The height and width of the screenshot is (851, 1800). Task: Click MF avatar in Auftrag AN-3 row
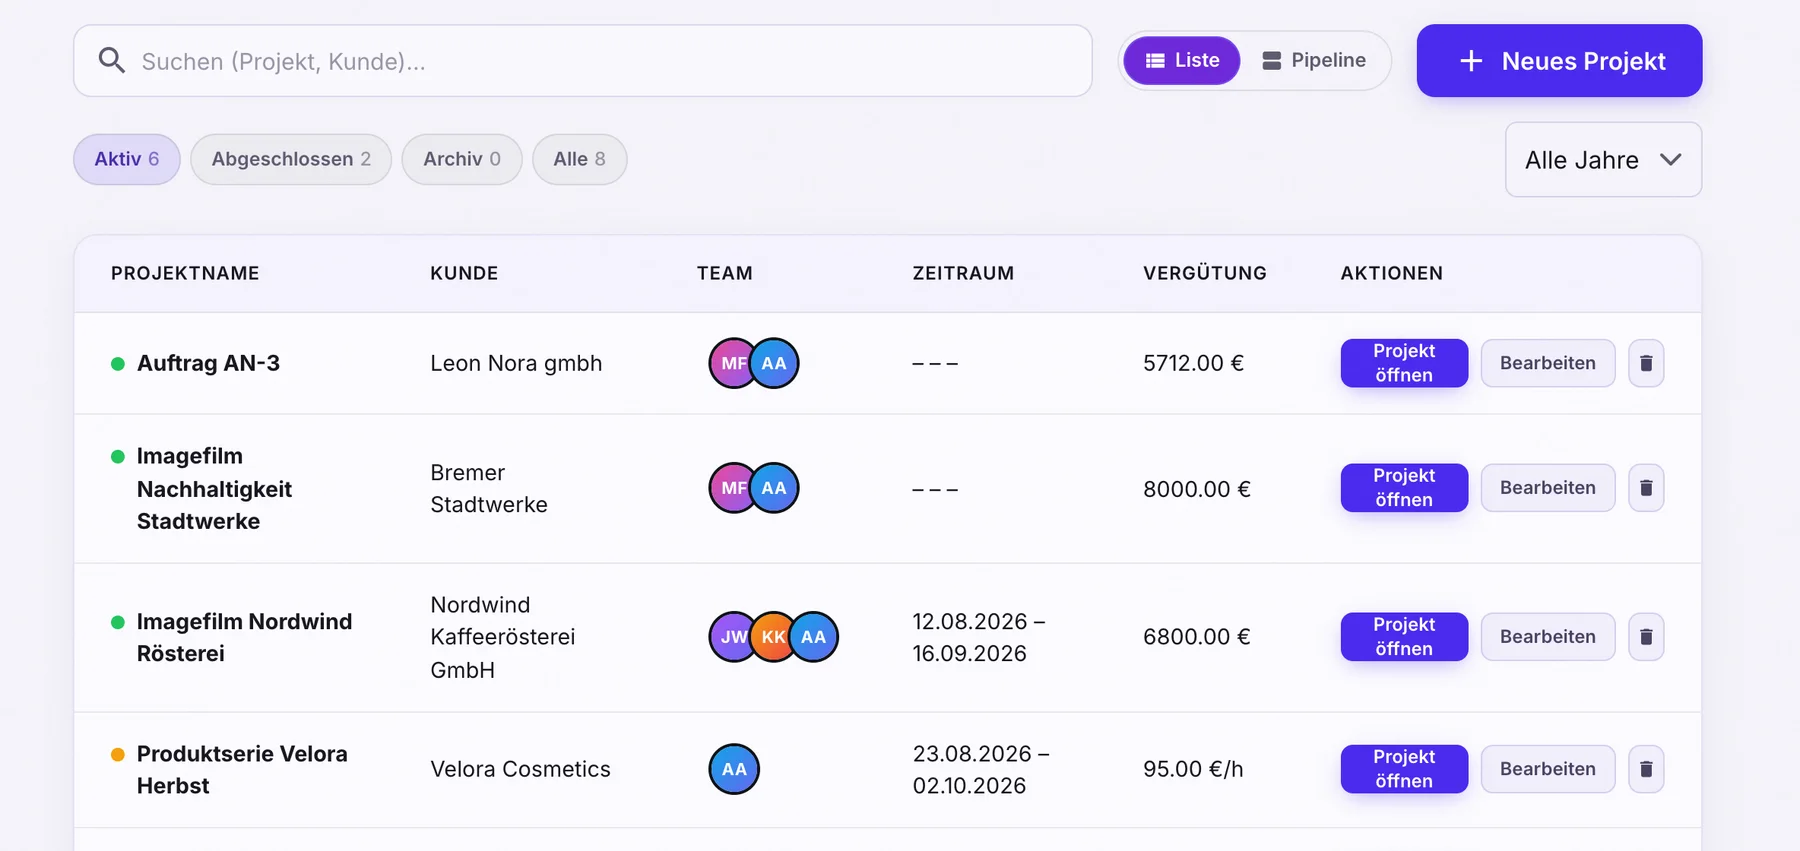[x=731, y=363]
